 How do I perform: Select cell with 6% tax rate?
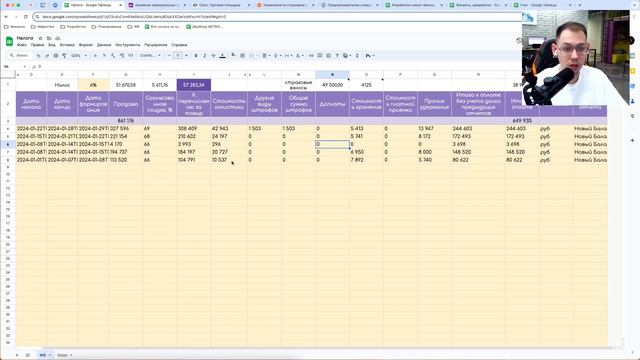click(x=93, y=85)
